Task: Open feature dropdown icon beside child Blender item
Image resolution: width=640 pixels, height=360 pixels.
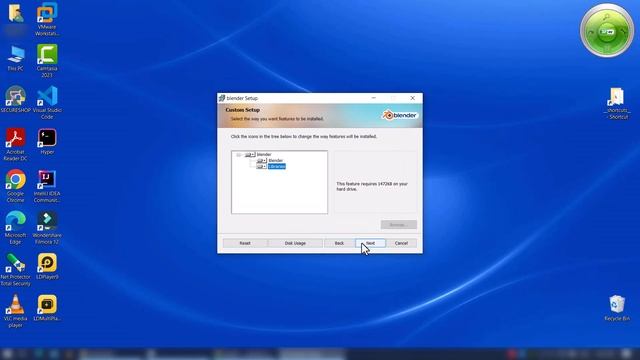Action: pos(261,161)
